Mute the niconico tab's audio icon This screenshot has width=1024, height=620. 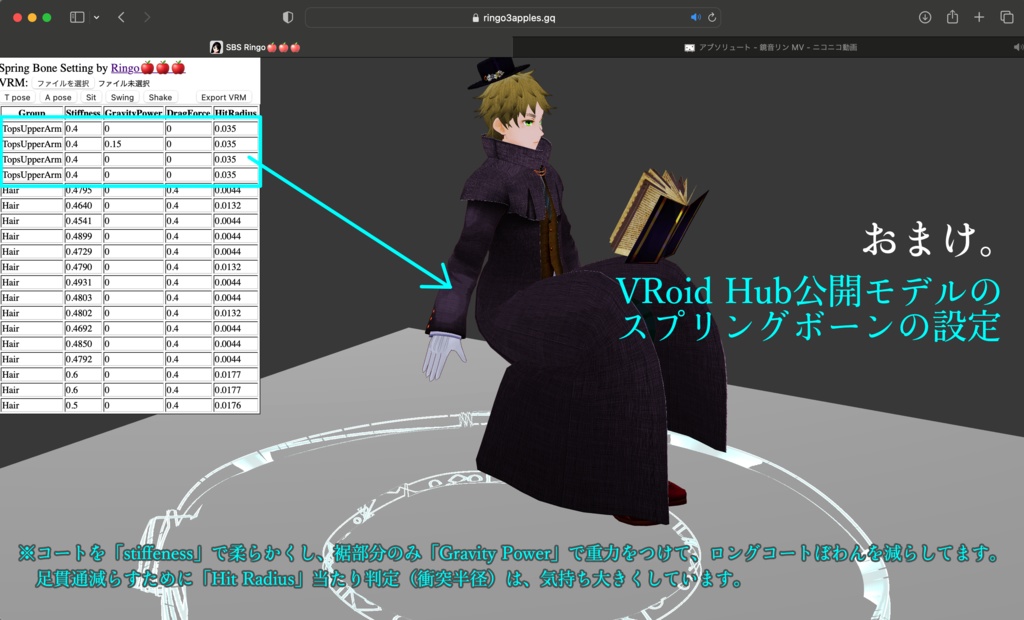pyautogui.click(x=1016, y=45)
